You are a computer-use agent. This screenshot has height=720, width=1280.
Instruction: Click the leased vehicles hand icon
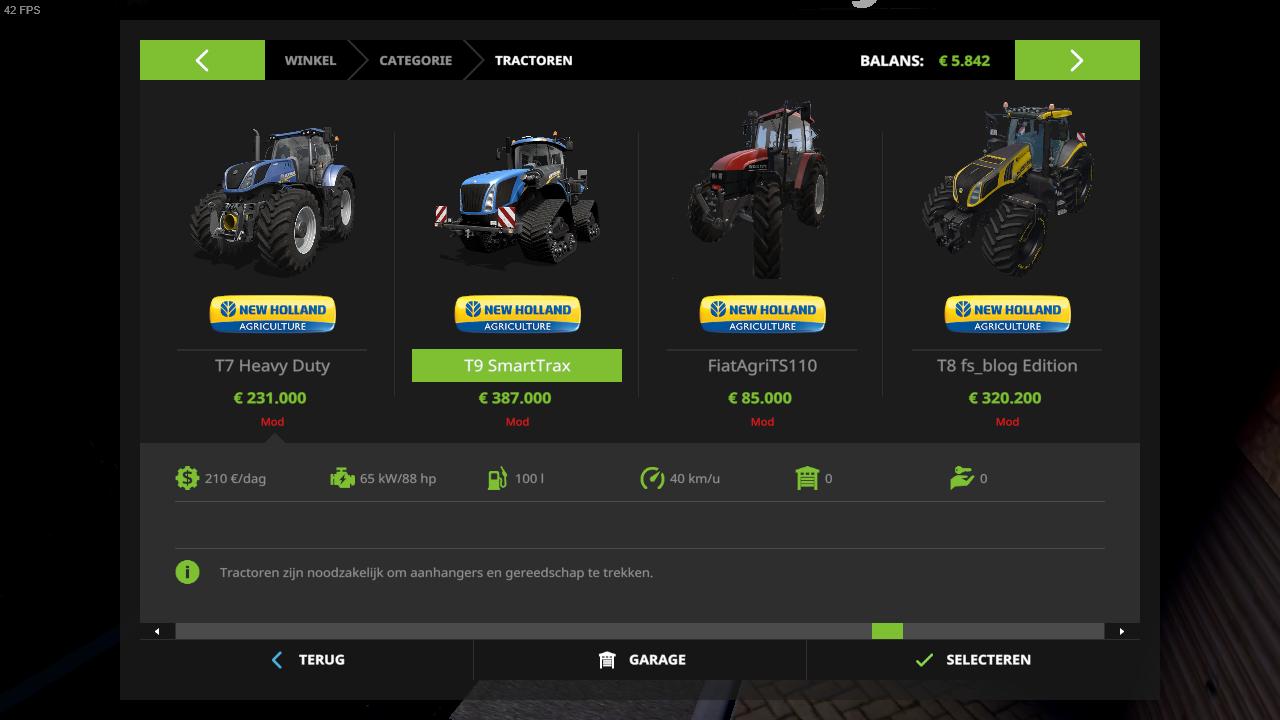[x=962, y=478]
